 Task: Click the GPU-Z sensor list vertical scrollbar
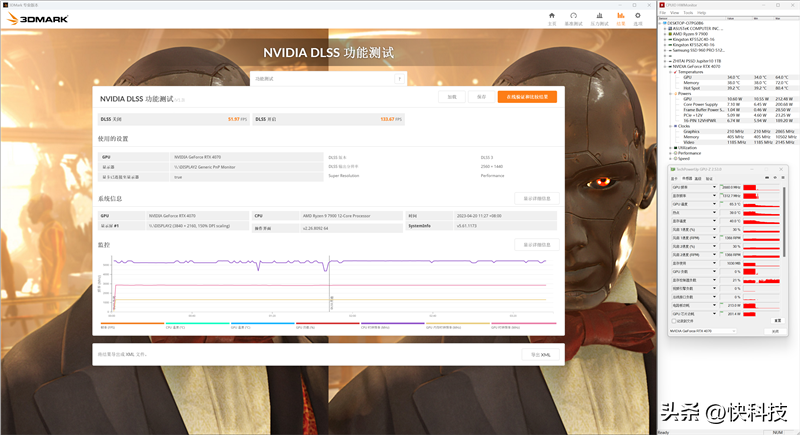[784, 221]
